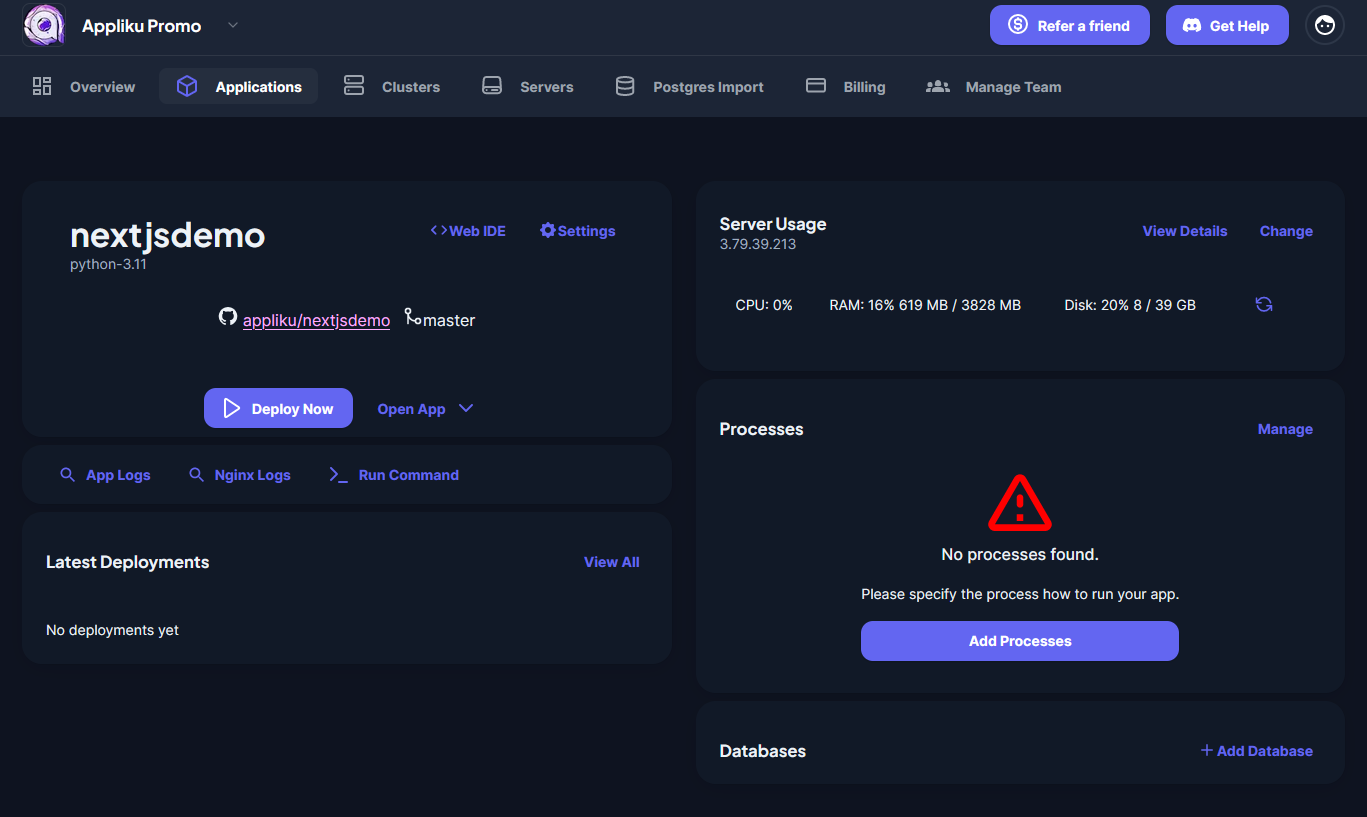1367x817 pixels.
Task: Click Add Database link
Action: click(x=1256, y=751)
